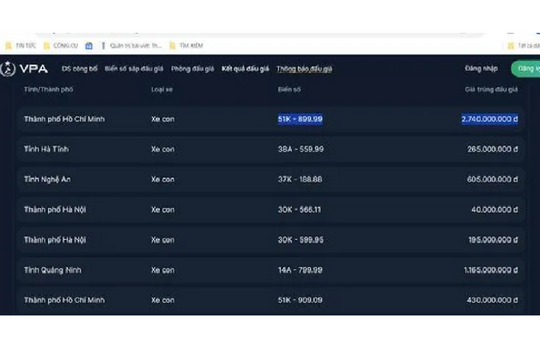Click Xe con in the 14A - 799.99 row
The height and width of the screenshot is (360, 540).
pyautogui.click(x=163, y=270)
